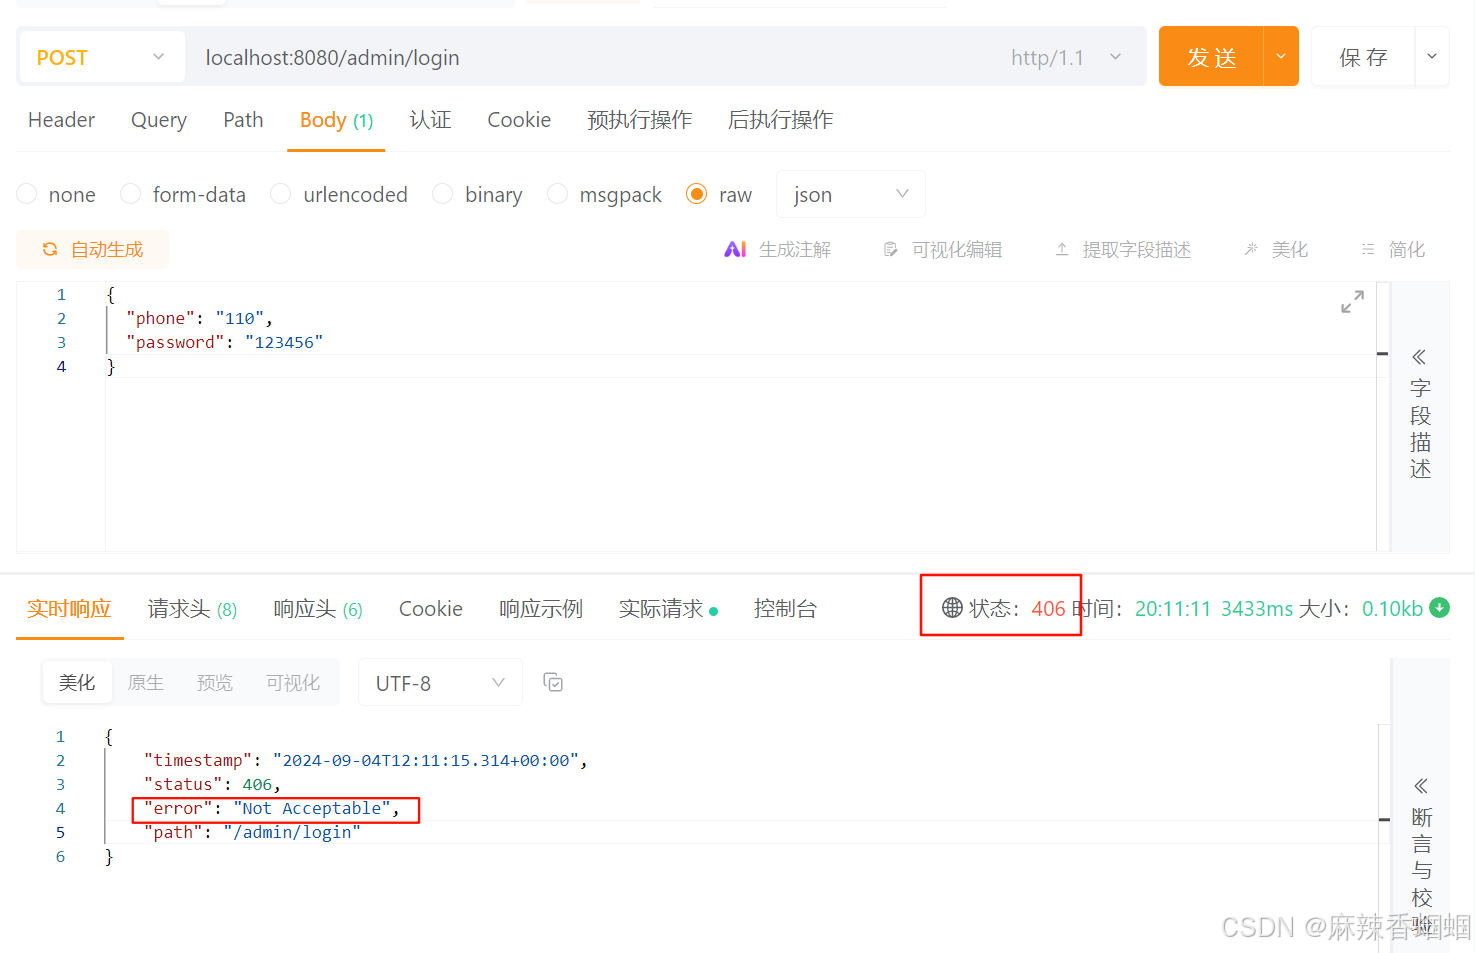This screenshot has height=953, width=1475.
Task: Open the UTF-8 encoding dropdown
Action: coord(440,683)
